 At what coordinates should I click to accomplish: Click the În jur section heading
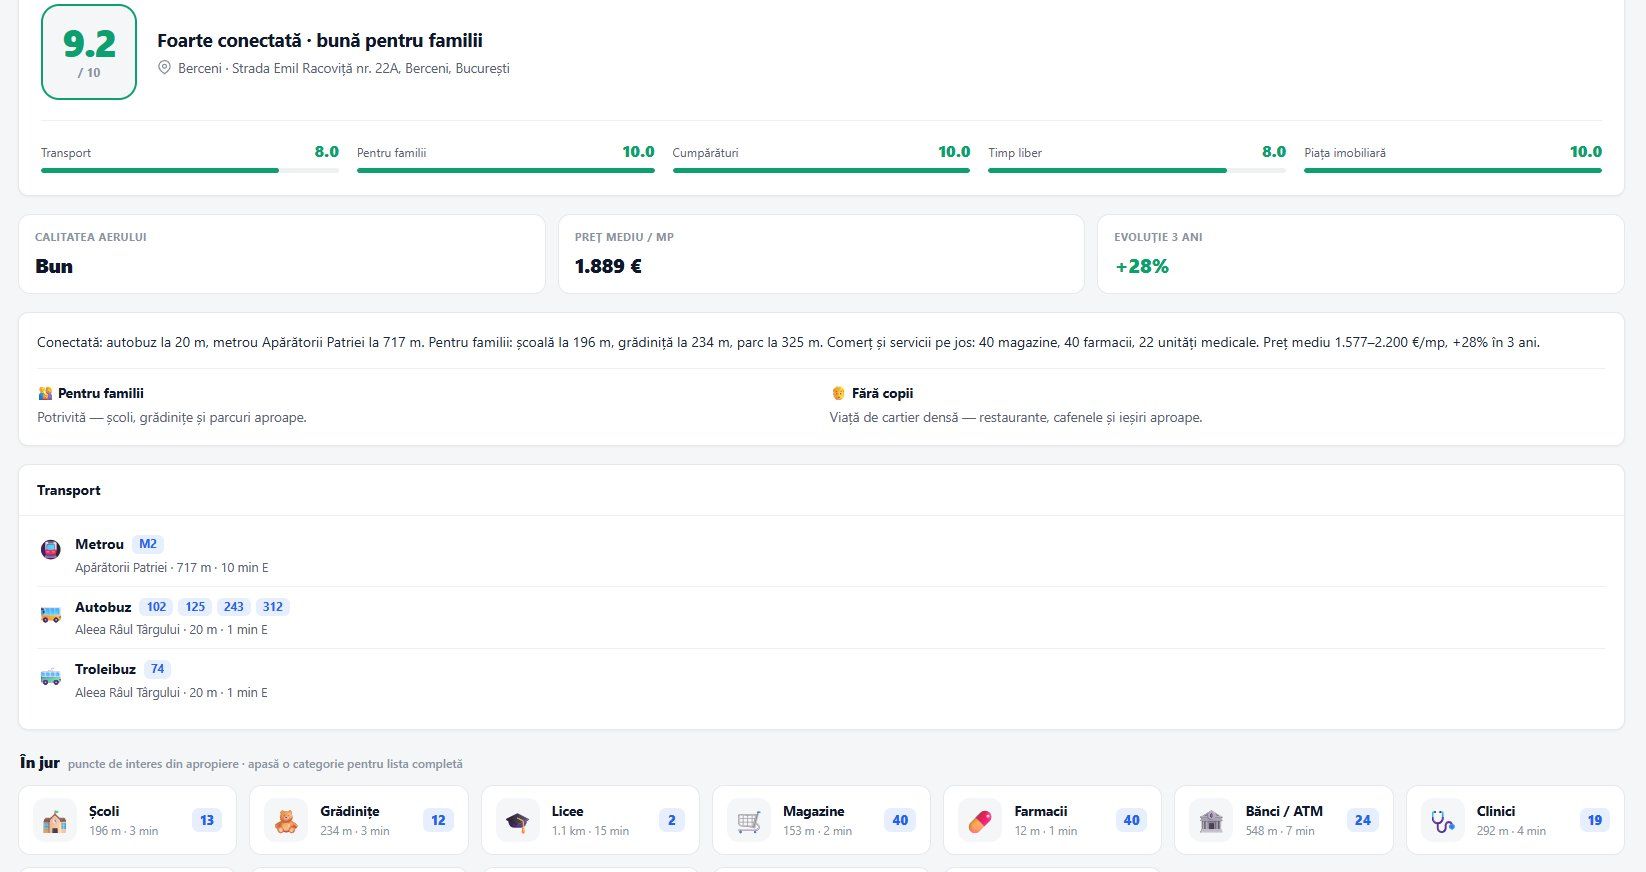click(40, 763)
